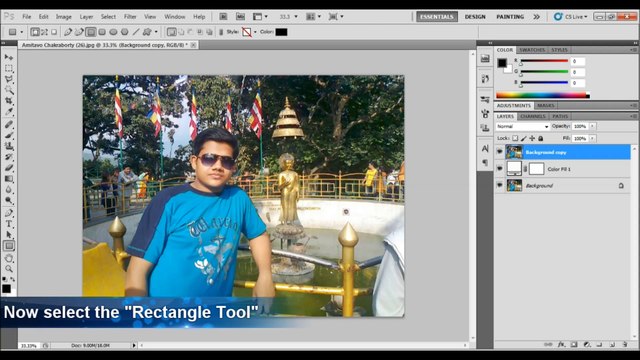Select the Gradient tool
The width and height of the screenshot is (640, 360).
point(9,179)
